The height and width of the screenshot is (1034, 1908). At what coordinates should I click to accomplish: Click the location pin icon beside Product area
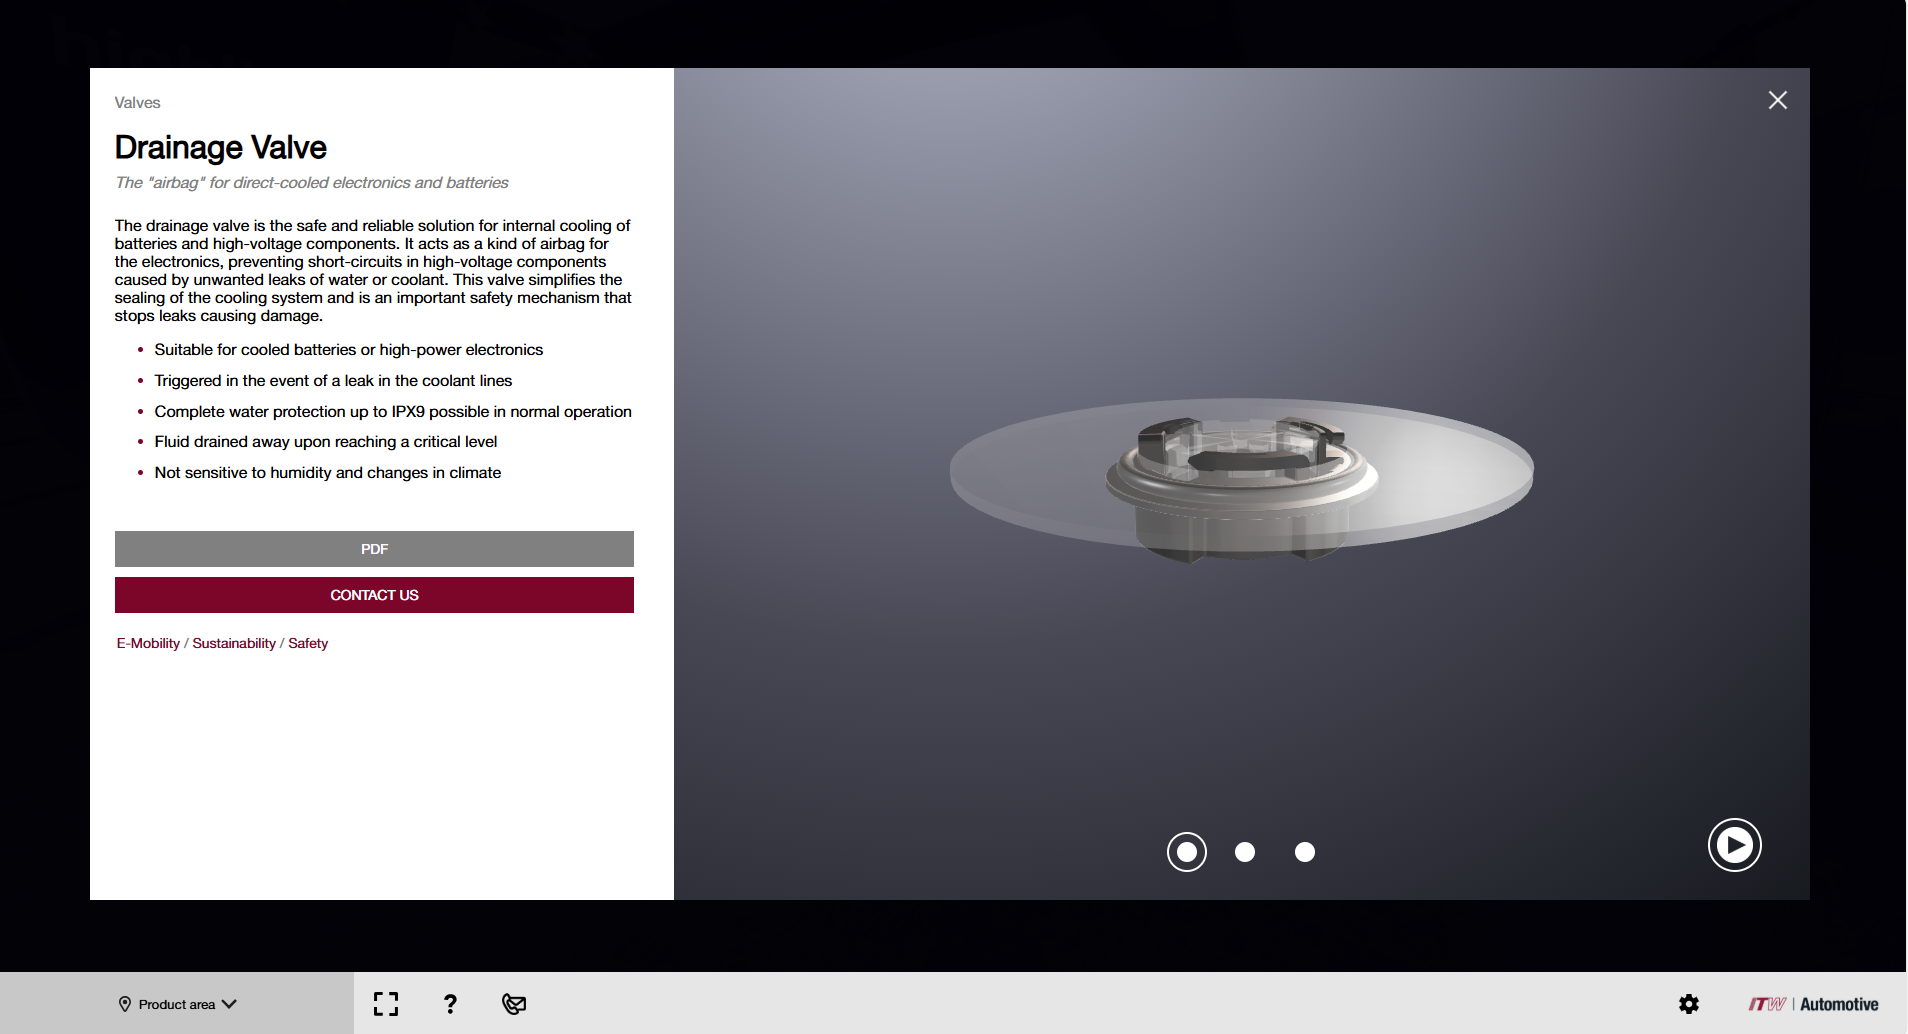(125, 1004)
